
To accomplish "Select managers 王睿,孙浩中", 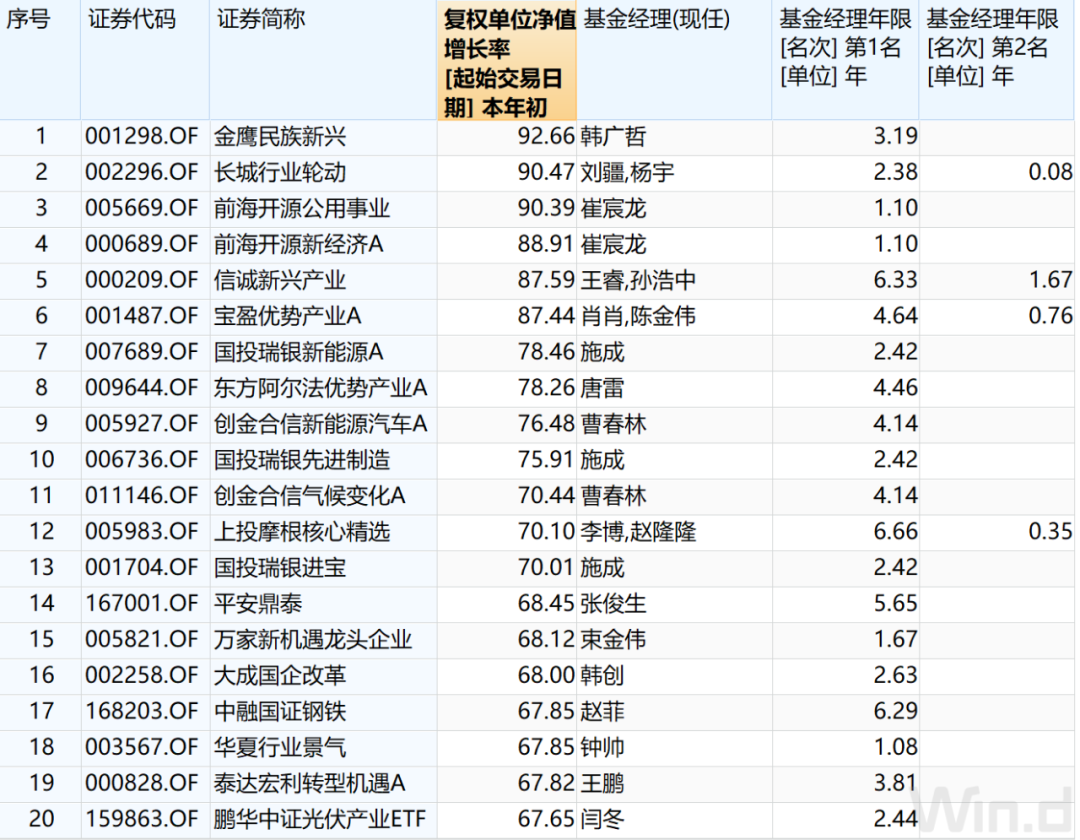I will point(638,280).
